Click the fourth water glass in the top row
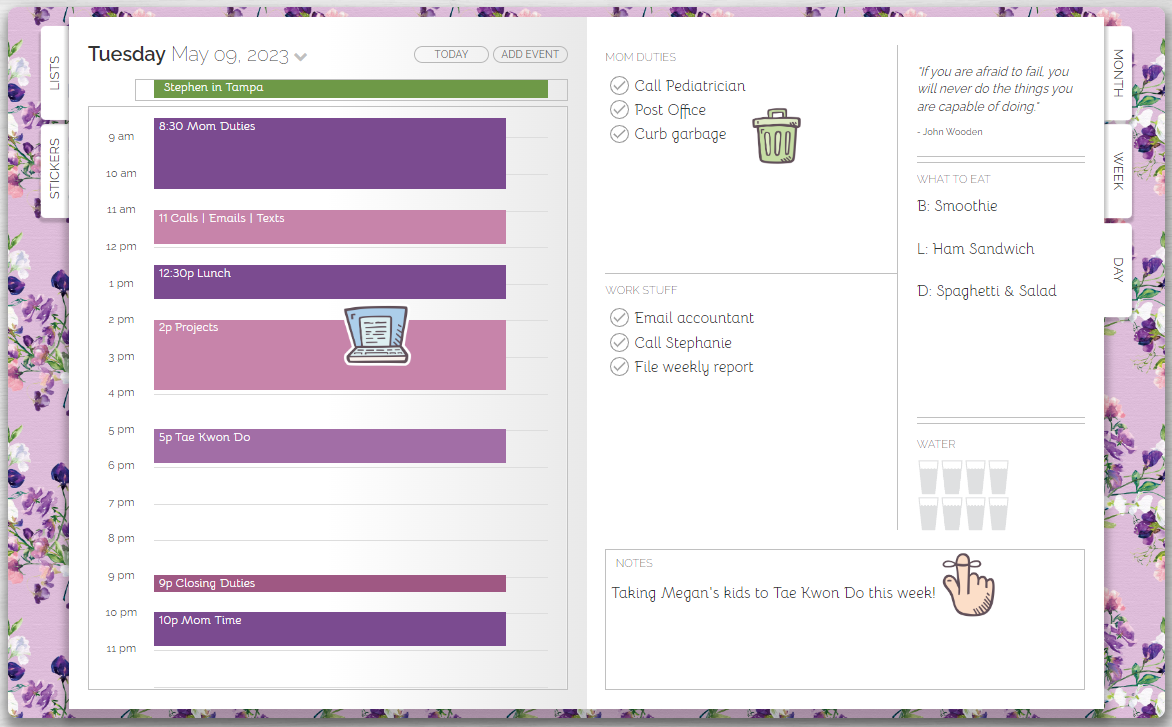 (998, 478)
